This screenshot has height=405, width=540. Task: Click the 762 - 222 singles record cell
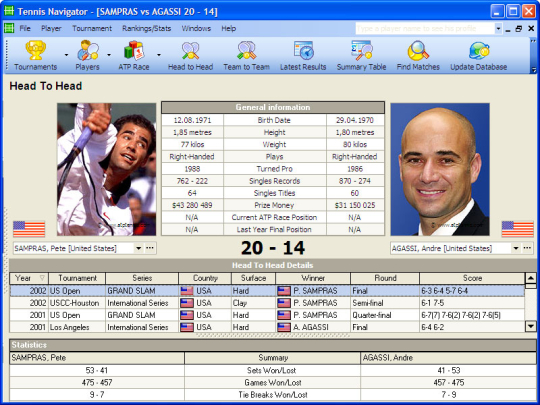pos(192,181)
